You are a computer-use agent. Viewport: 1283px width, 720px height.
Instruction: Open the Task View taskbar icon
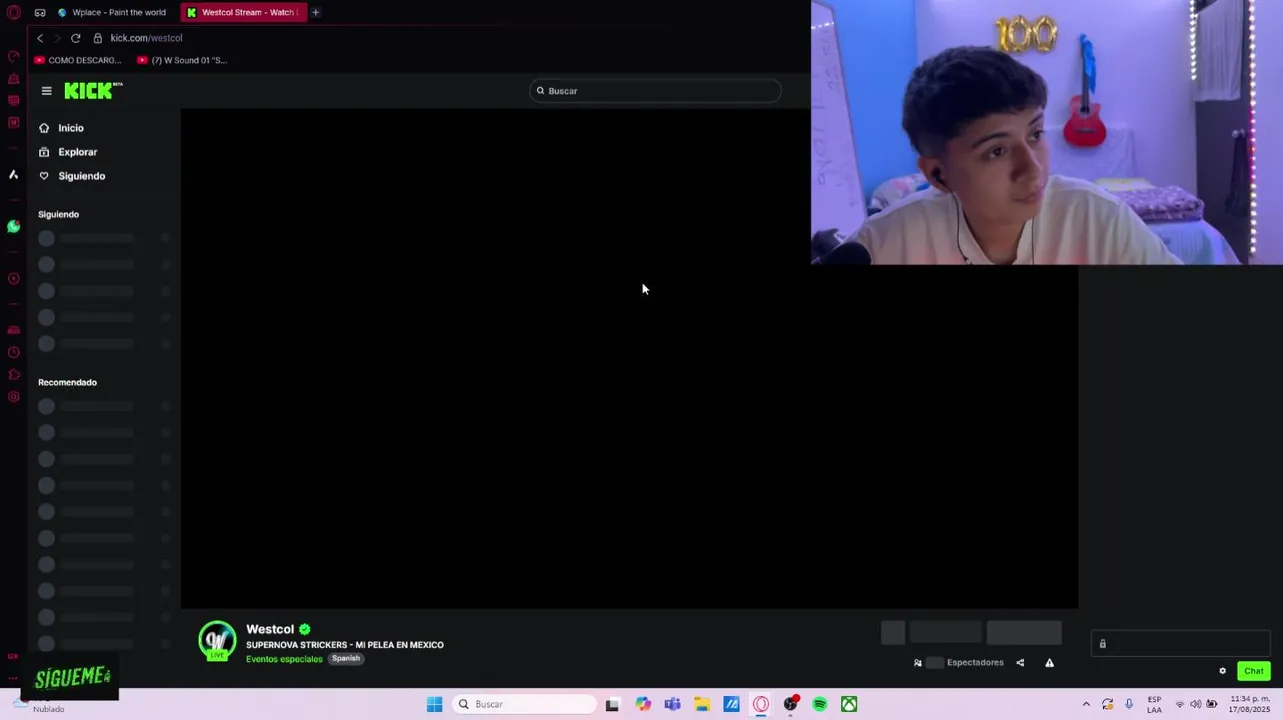(x=612, y=704)
